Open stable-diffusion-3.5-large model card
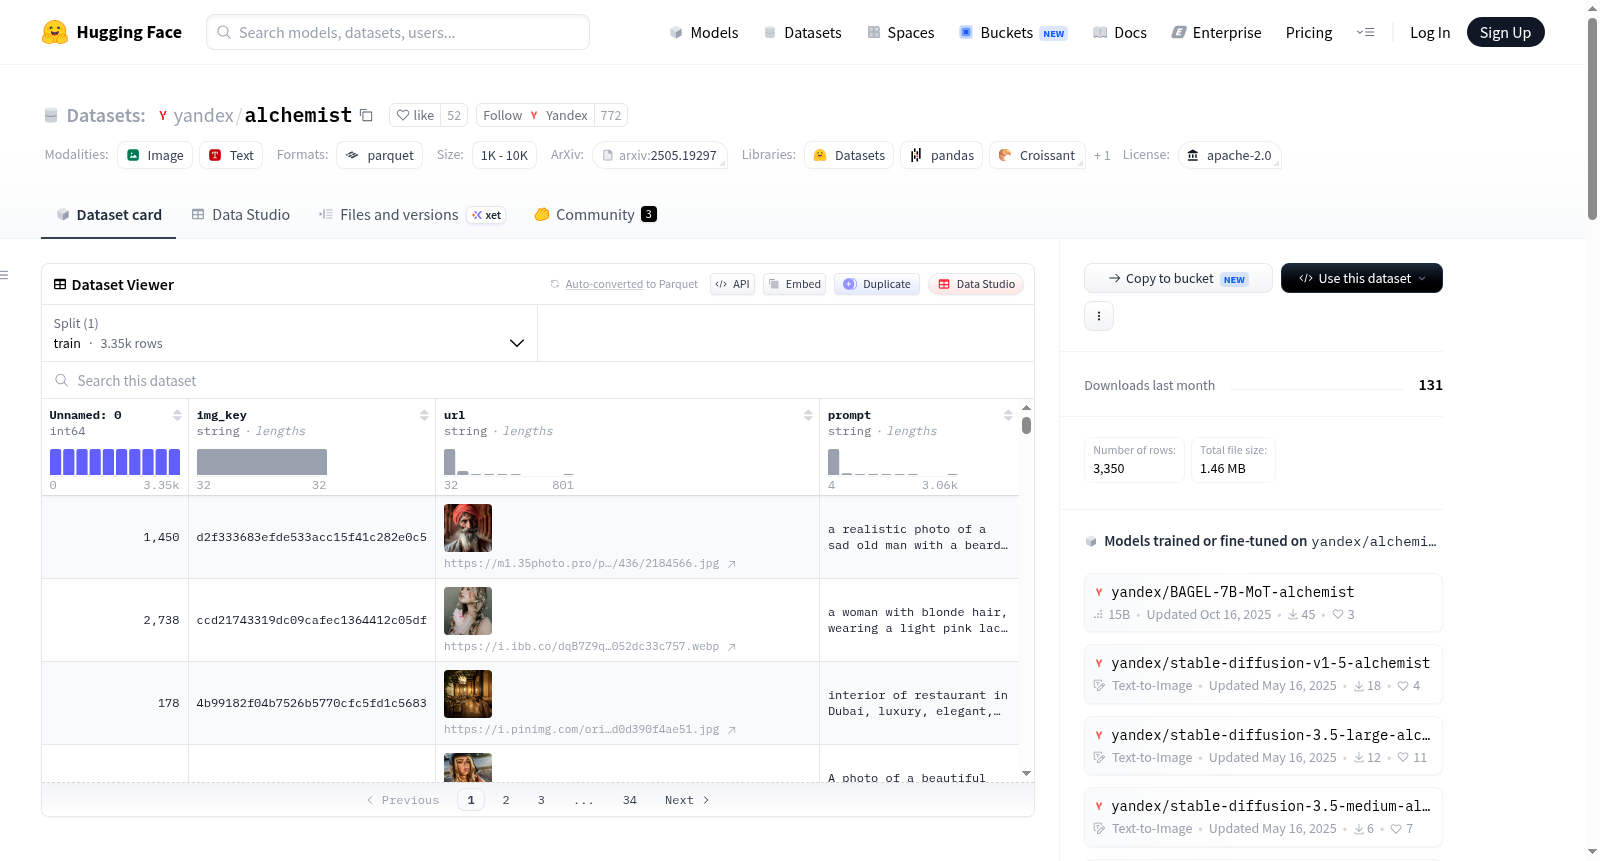Viewport: 1600px width, 861px height. tap(1263, 745)
